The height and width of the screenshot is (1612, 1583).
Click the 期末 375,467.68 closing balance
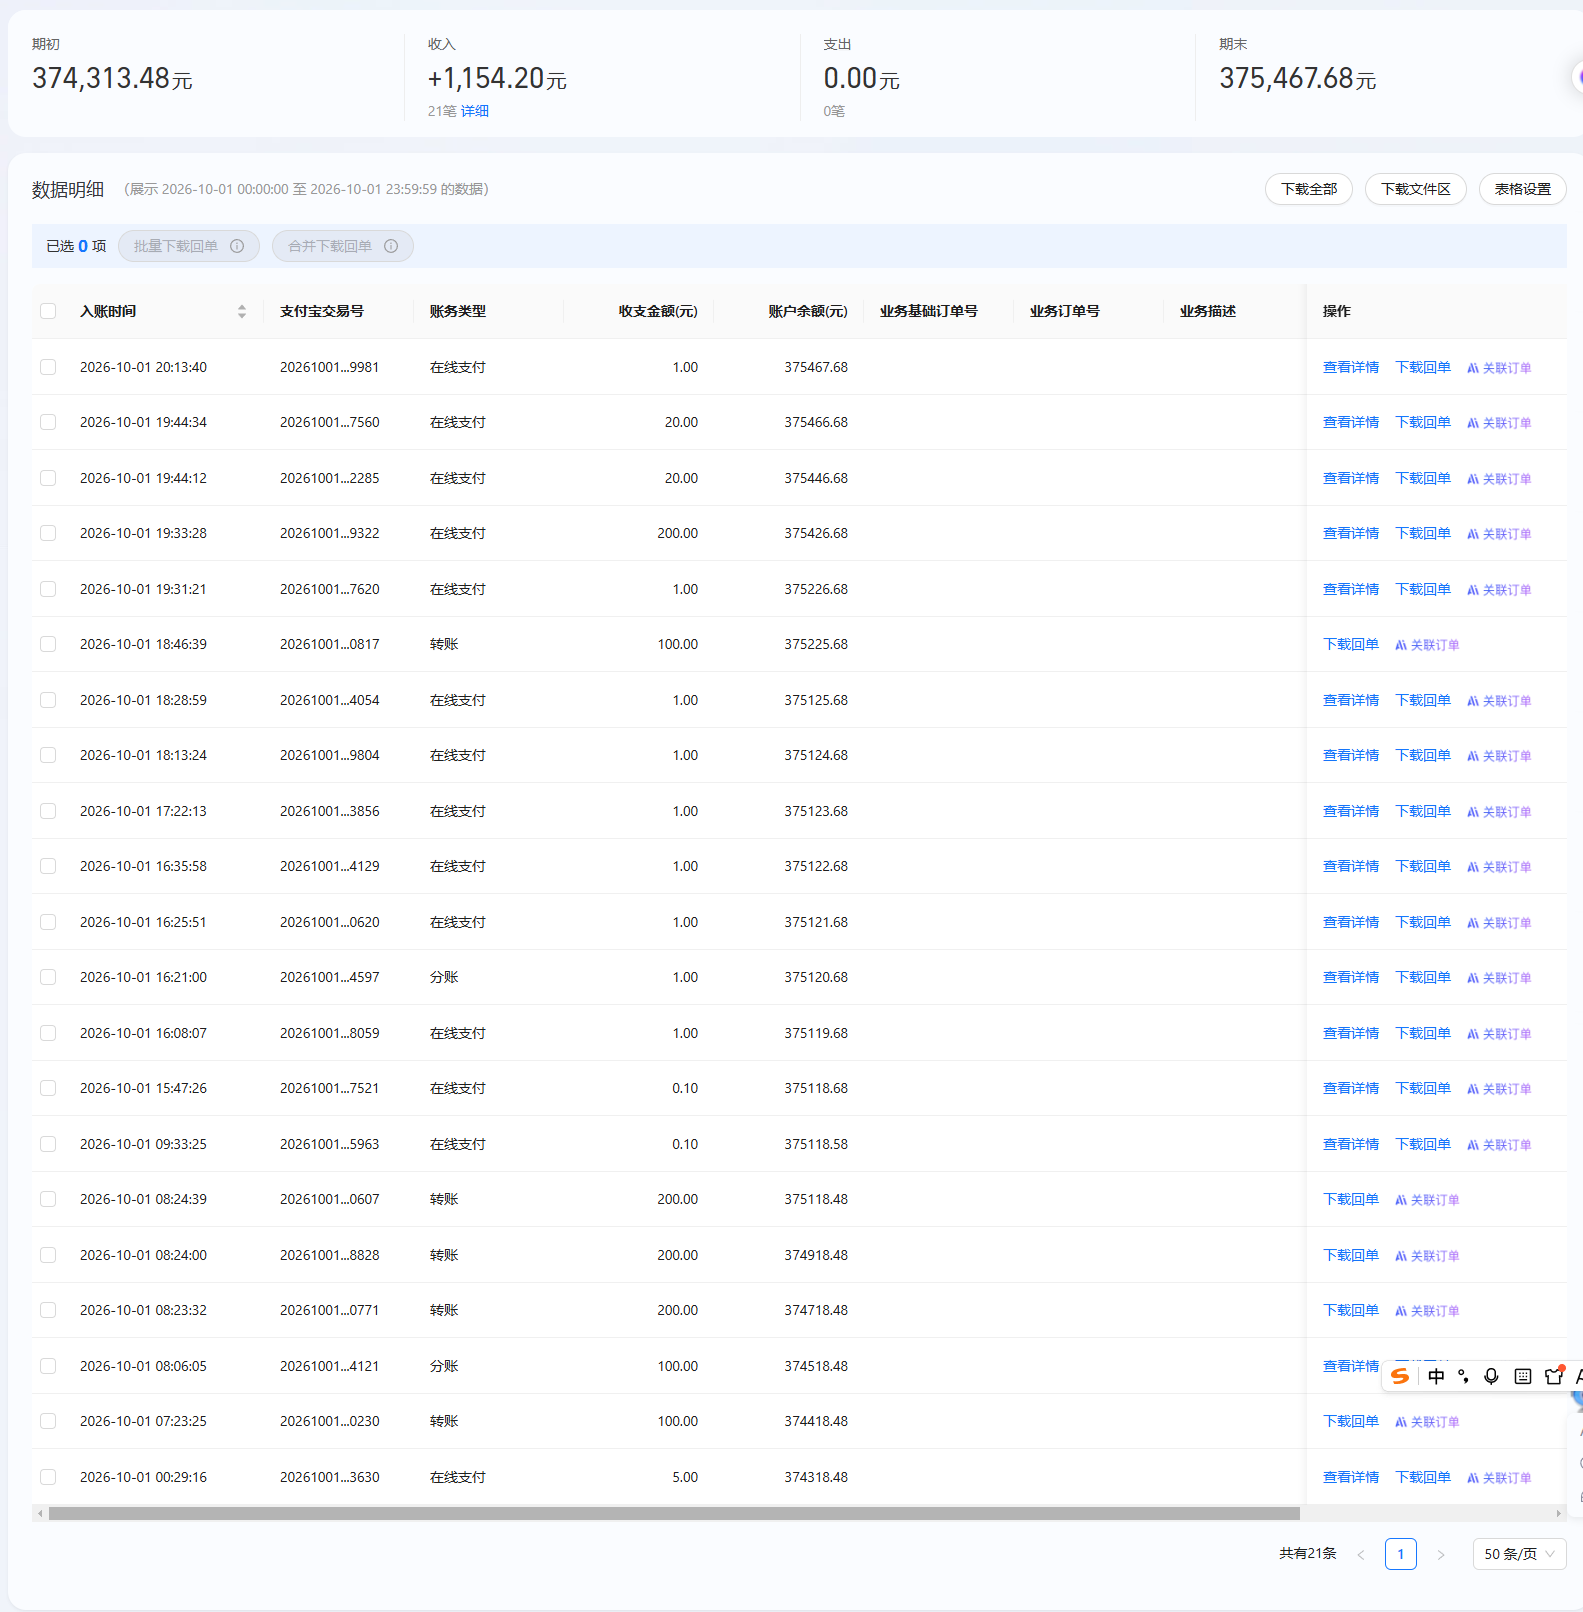tap(1298, 78)
